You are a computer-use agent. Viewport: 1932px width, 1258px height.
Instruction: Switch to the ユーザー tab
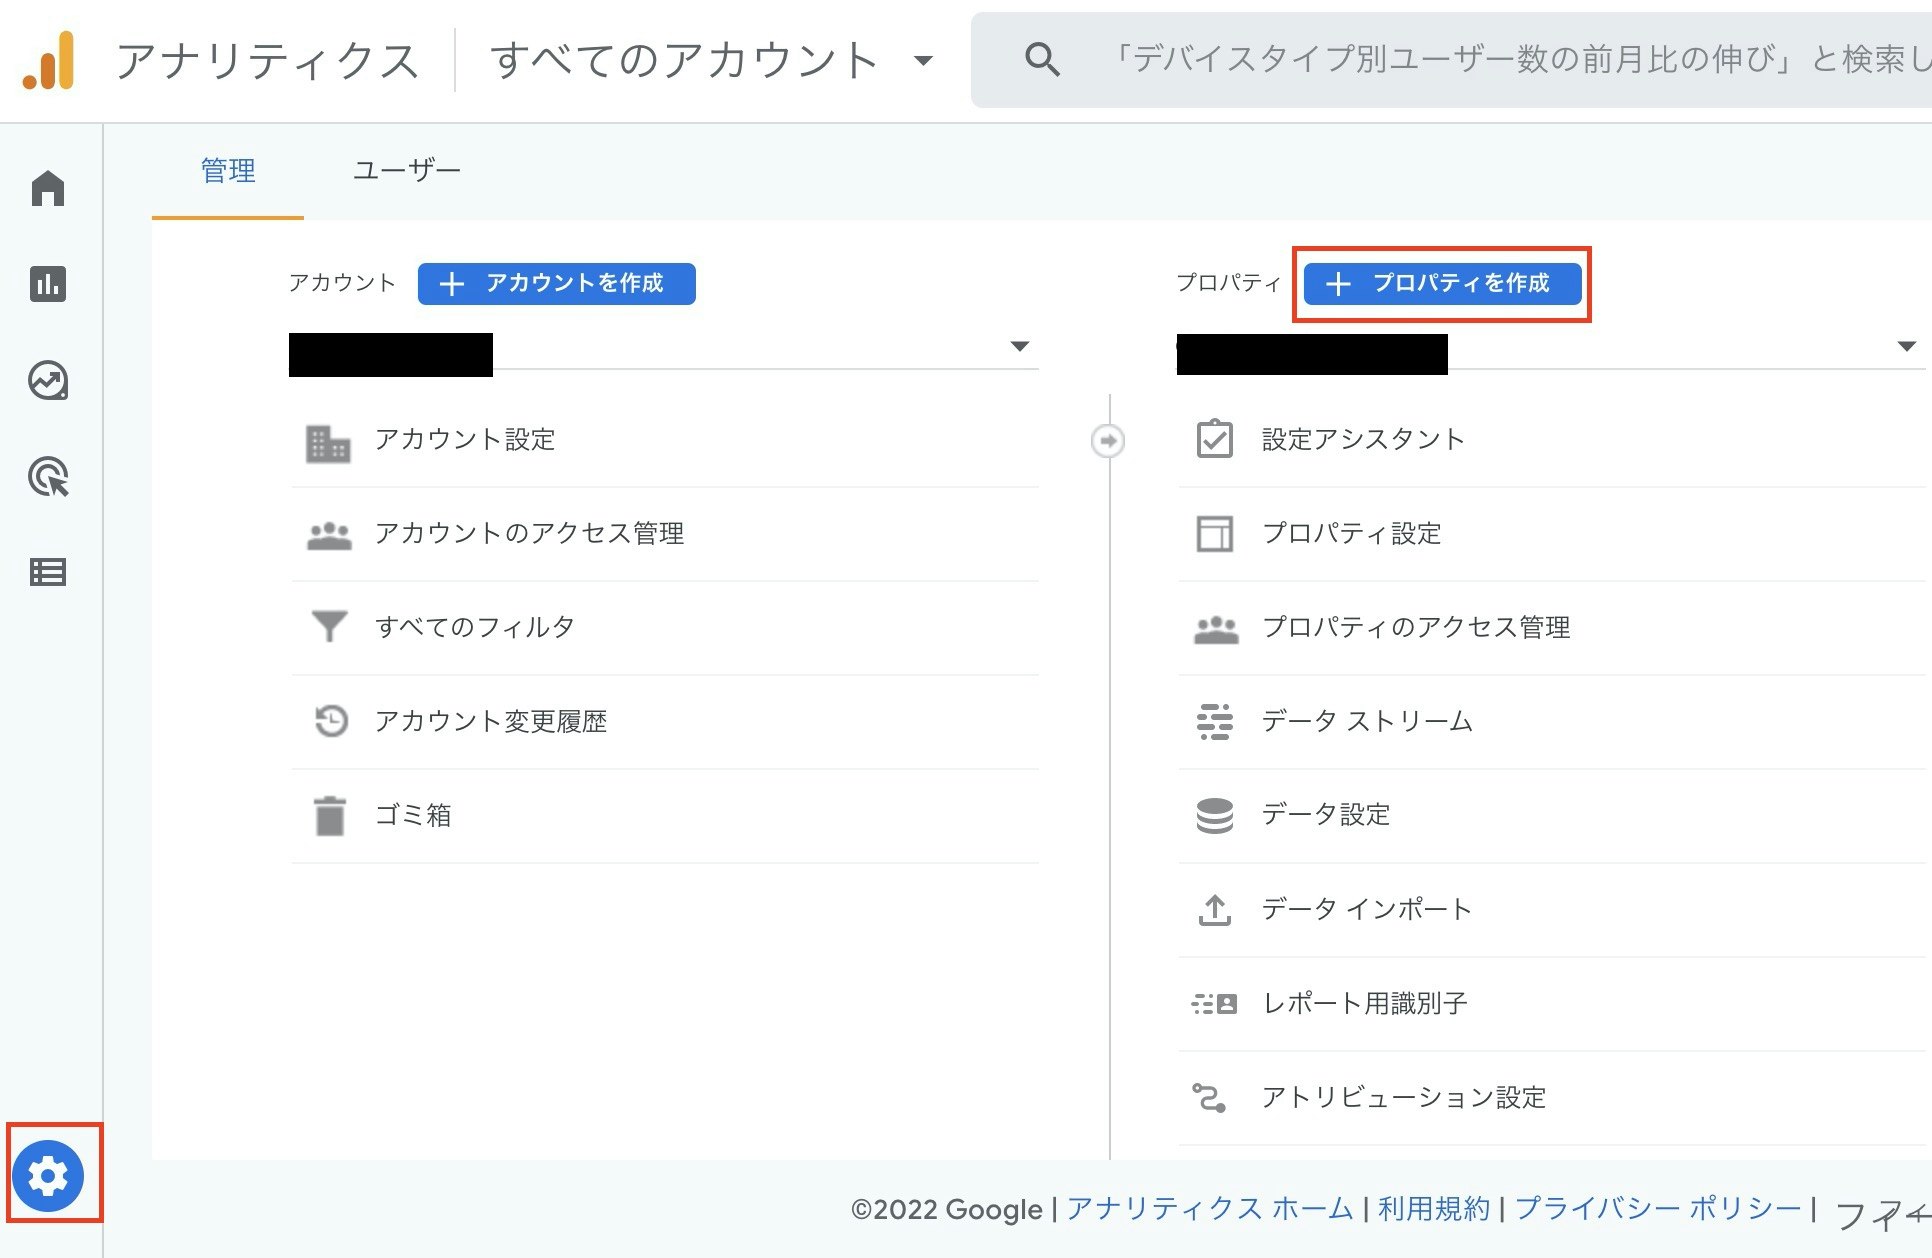[407, 170]
